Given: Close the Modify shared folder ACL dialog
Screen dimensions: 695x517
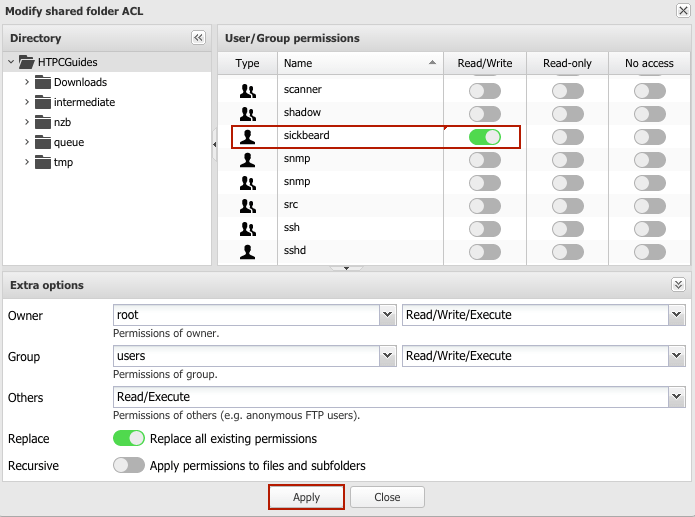Looking at the screenshot, I should 682,10.
